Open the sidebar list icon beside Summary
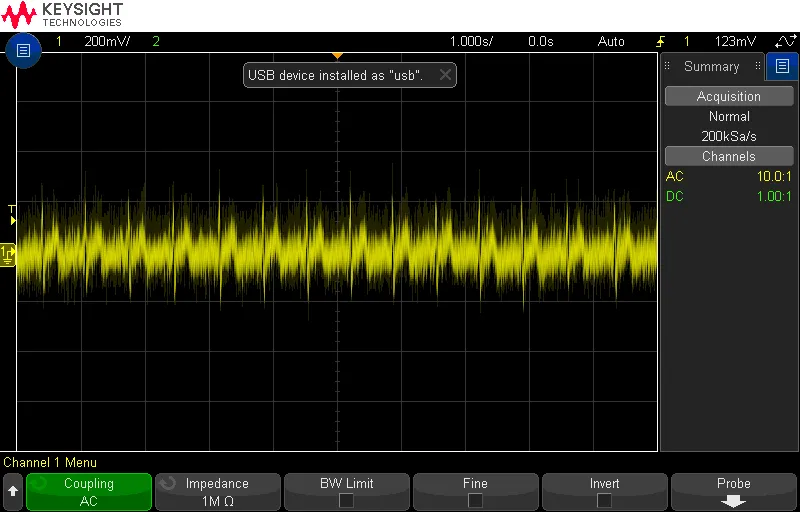This screenshot has width=800, height=512. click(x=782, y=66)
